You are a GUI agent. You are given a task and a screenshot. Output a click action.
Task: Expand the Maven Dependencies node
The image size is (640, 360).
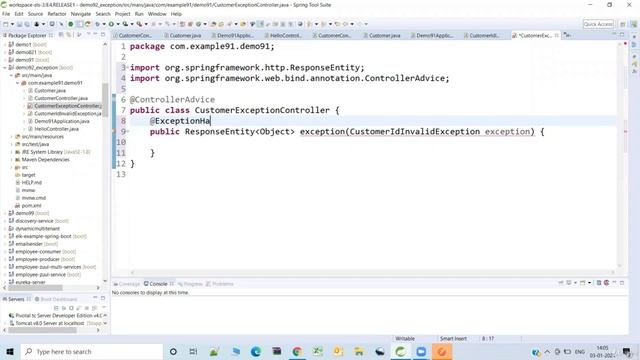tap(11, 160)
